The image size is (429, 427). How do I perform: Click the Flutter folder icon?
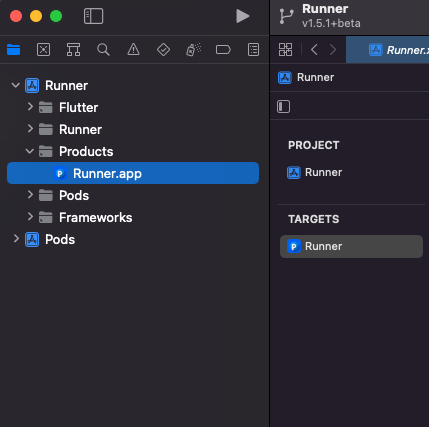46,107
